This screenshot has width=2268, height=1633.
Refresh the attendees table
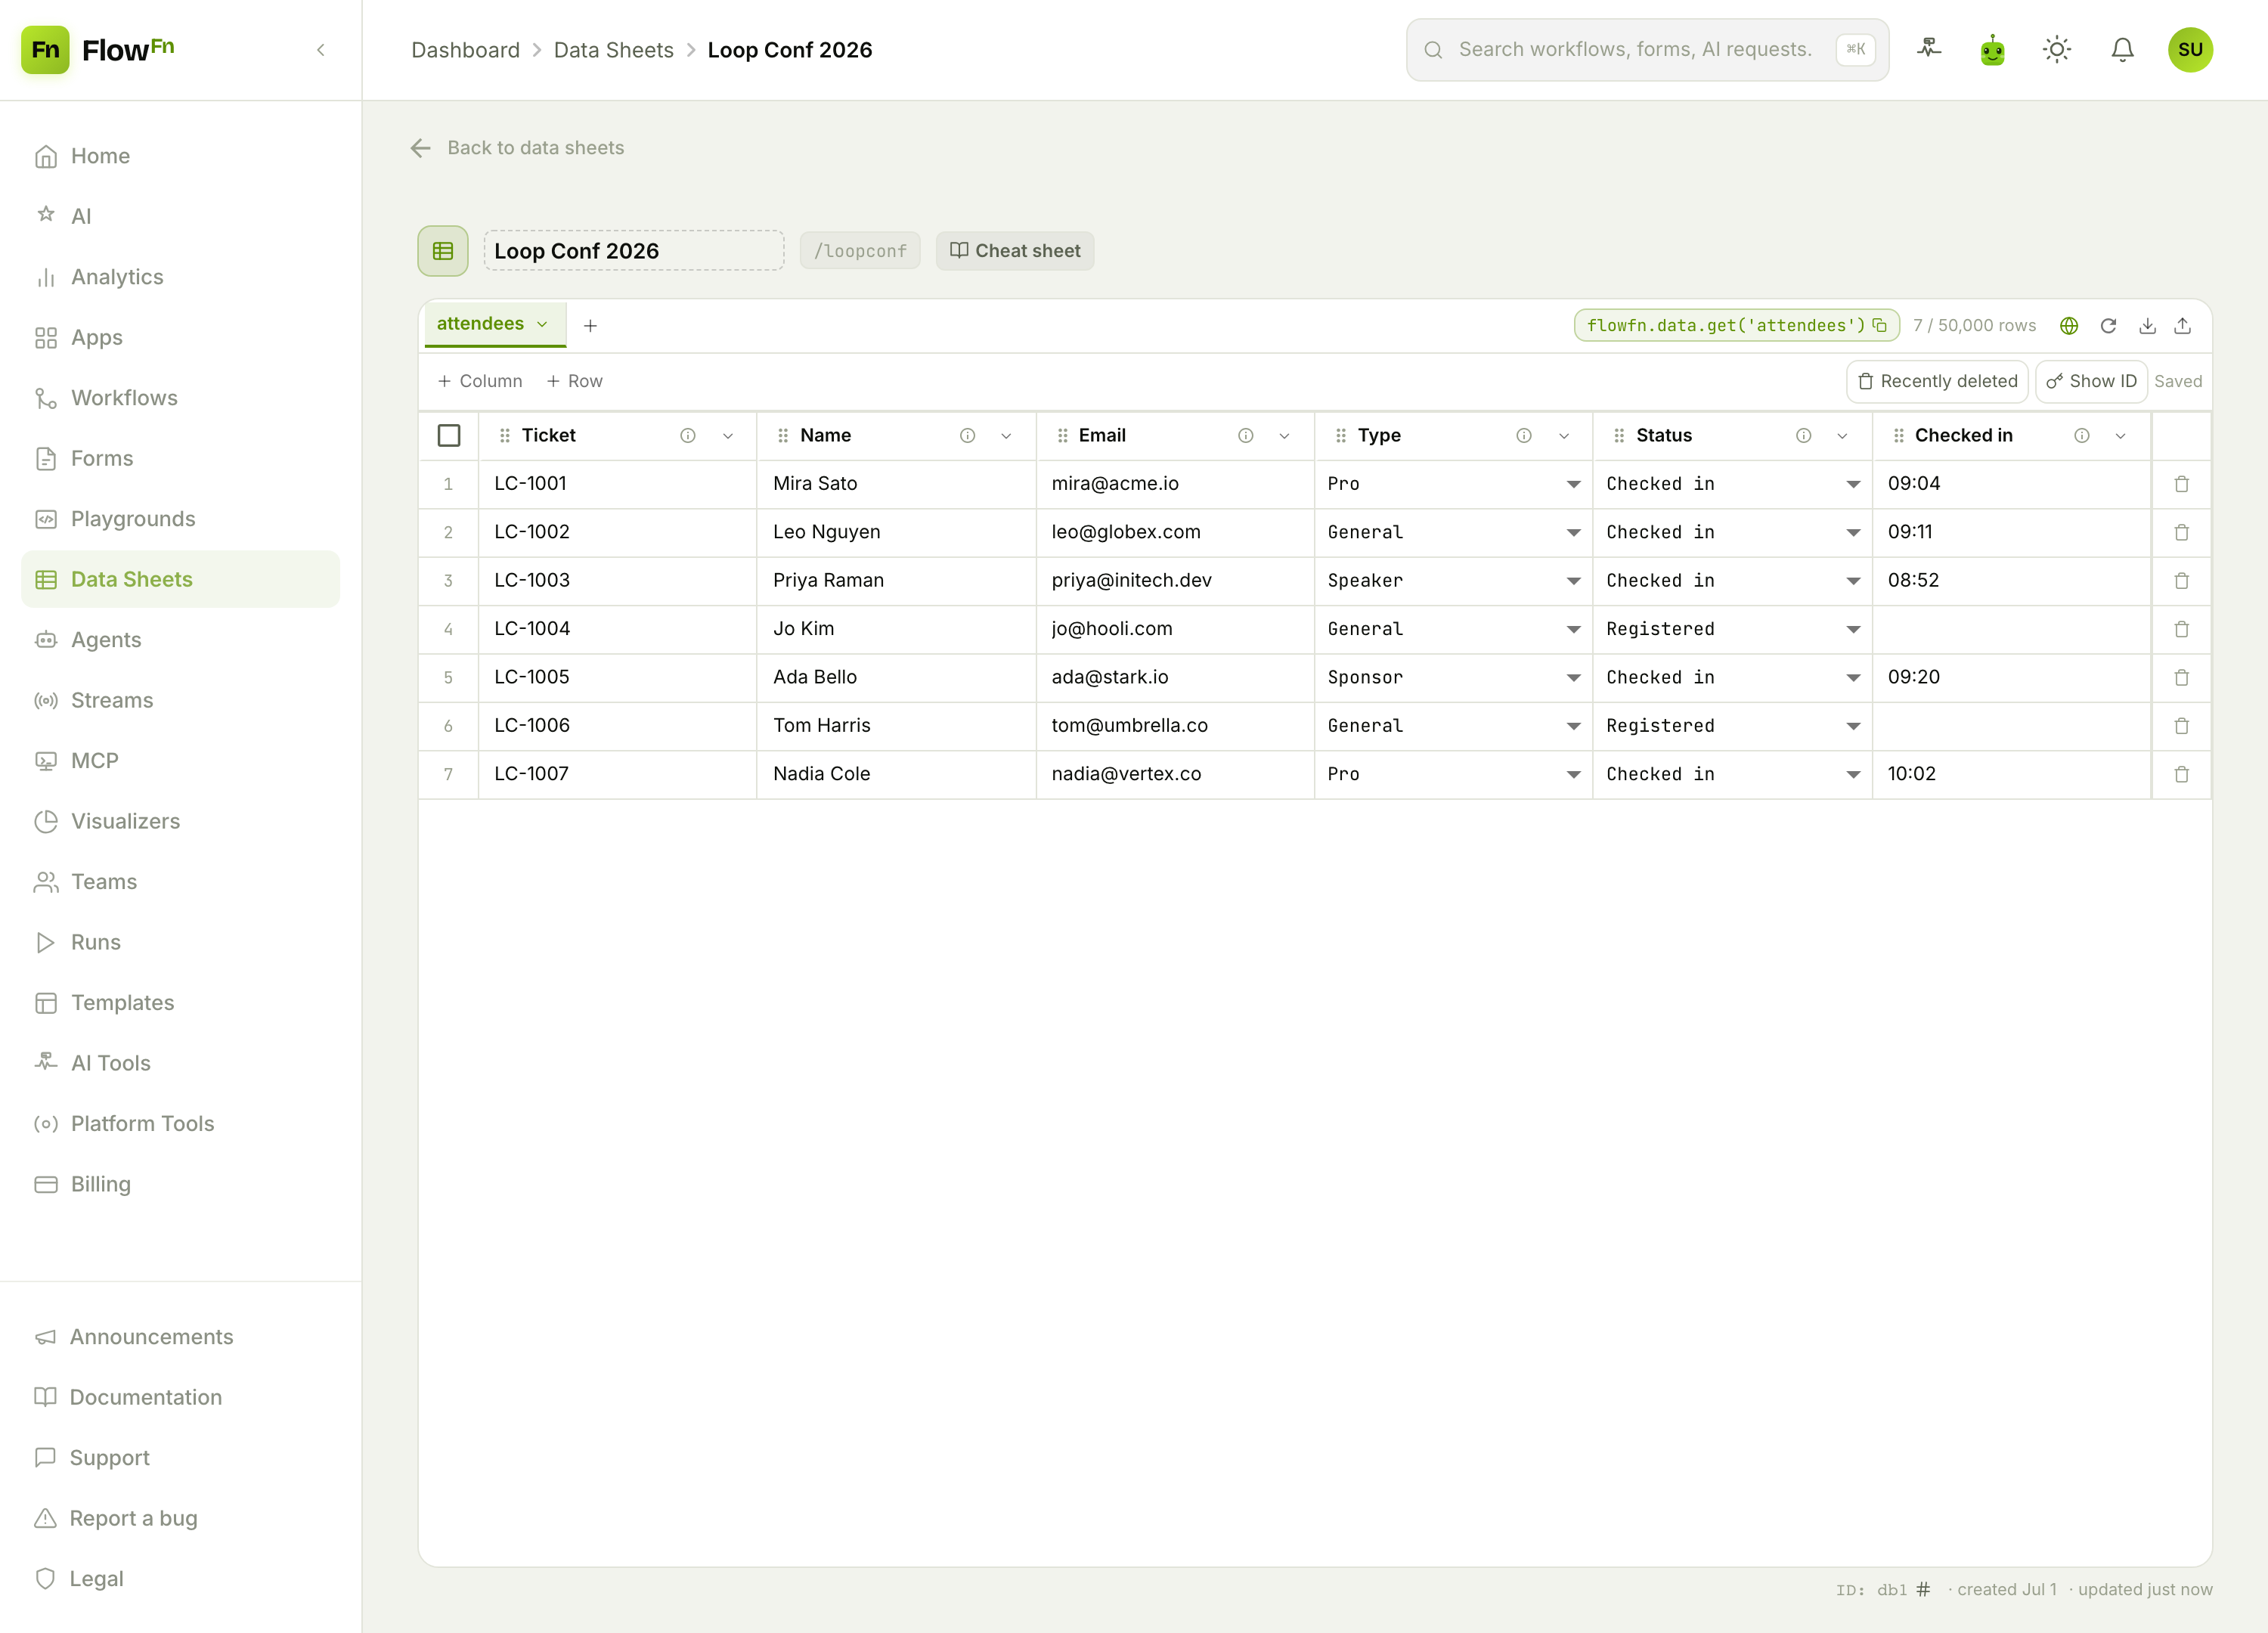click(2108, 326)
